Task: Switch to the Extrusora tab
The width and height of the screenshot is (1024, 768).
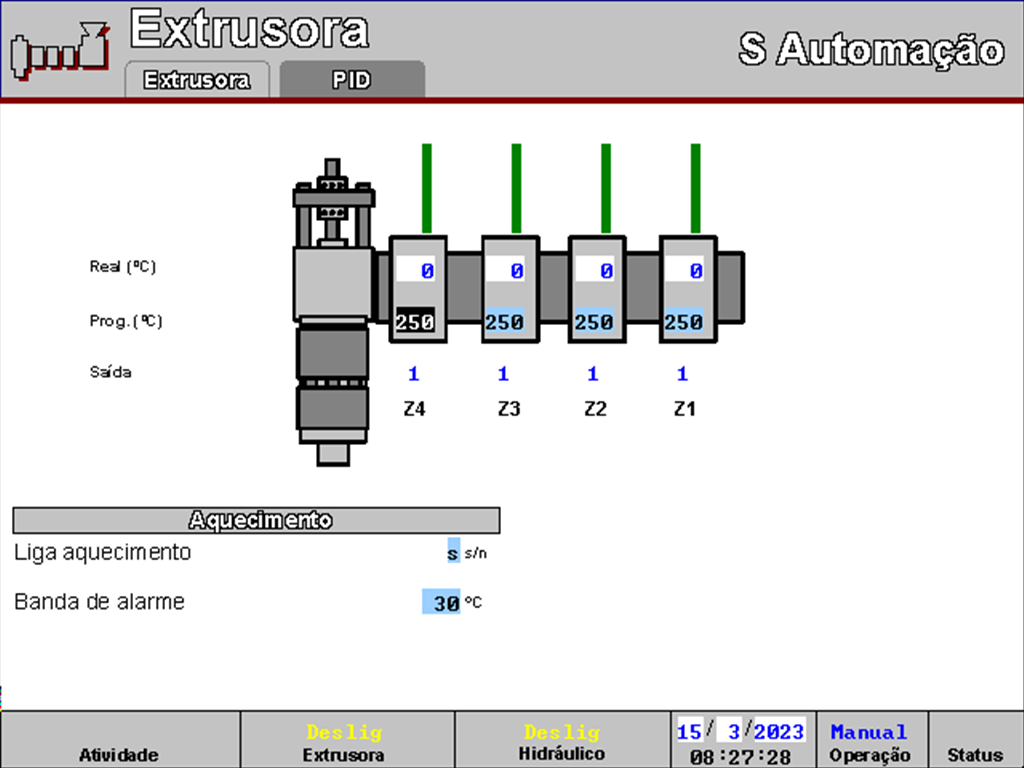Action: [x=196, y=80]
